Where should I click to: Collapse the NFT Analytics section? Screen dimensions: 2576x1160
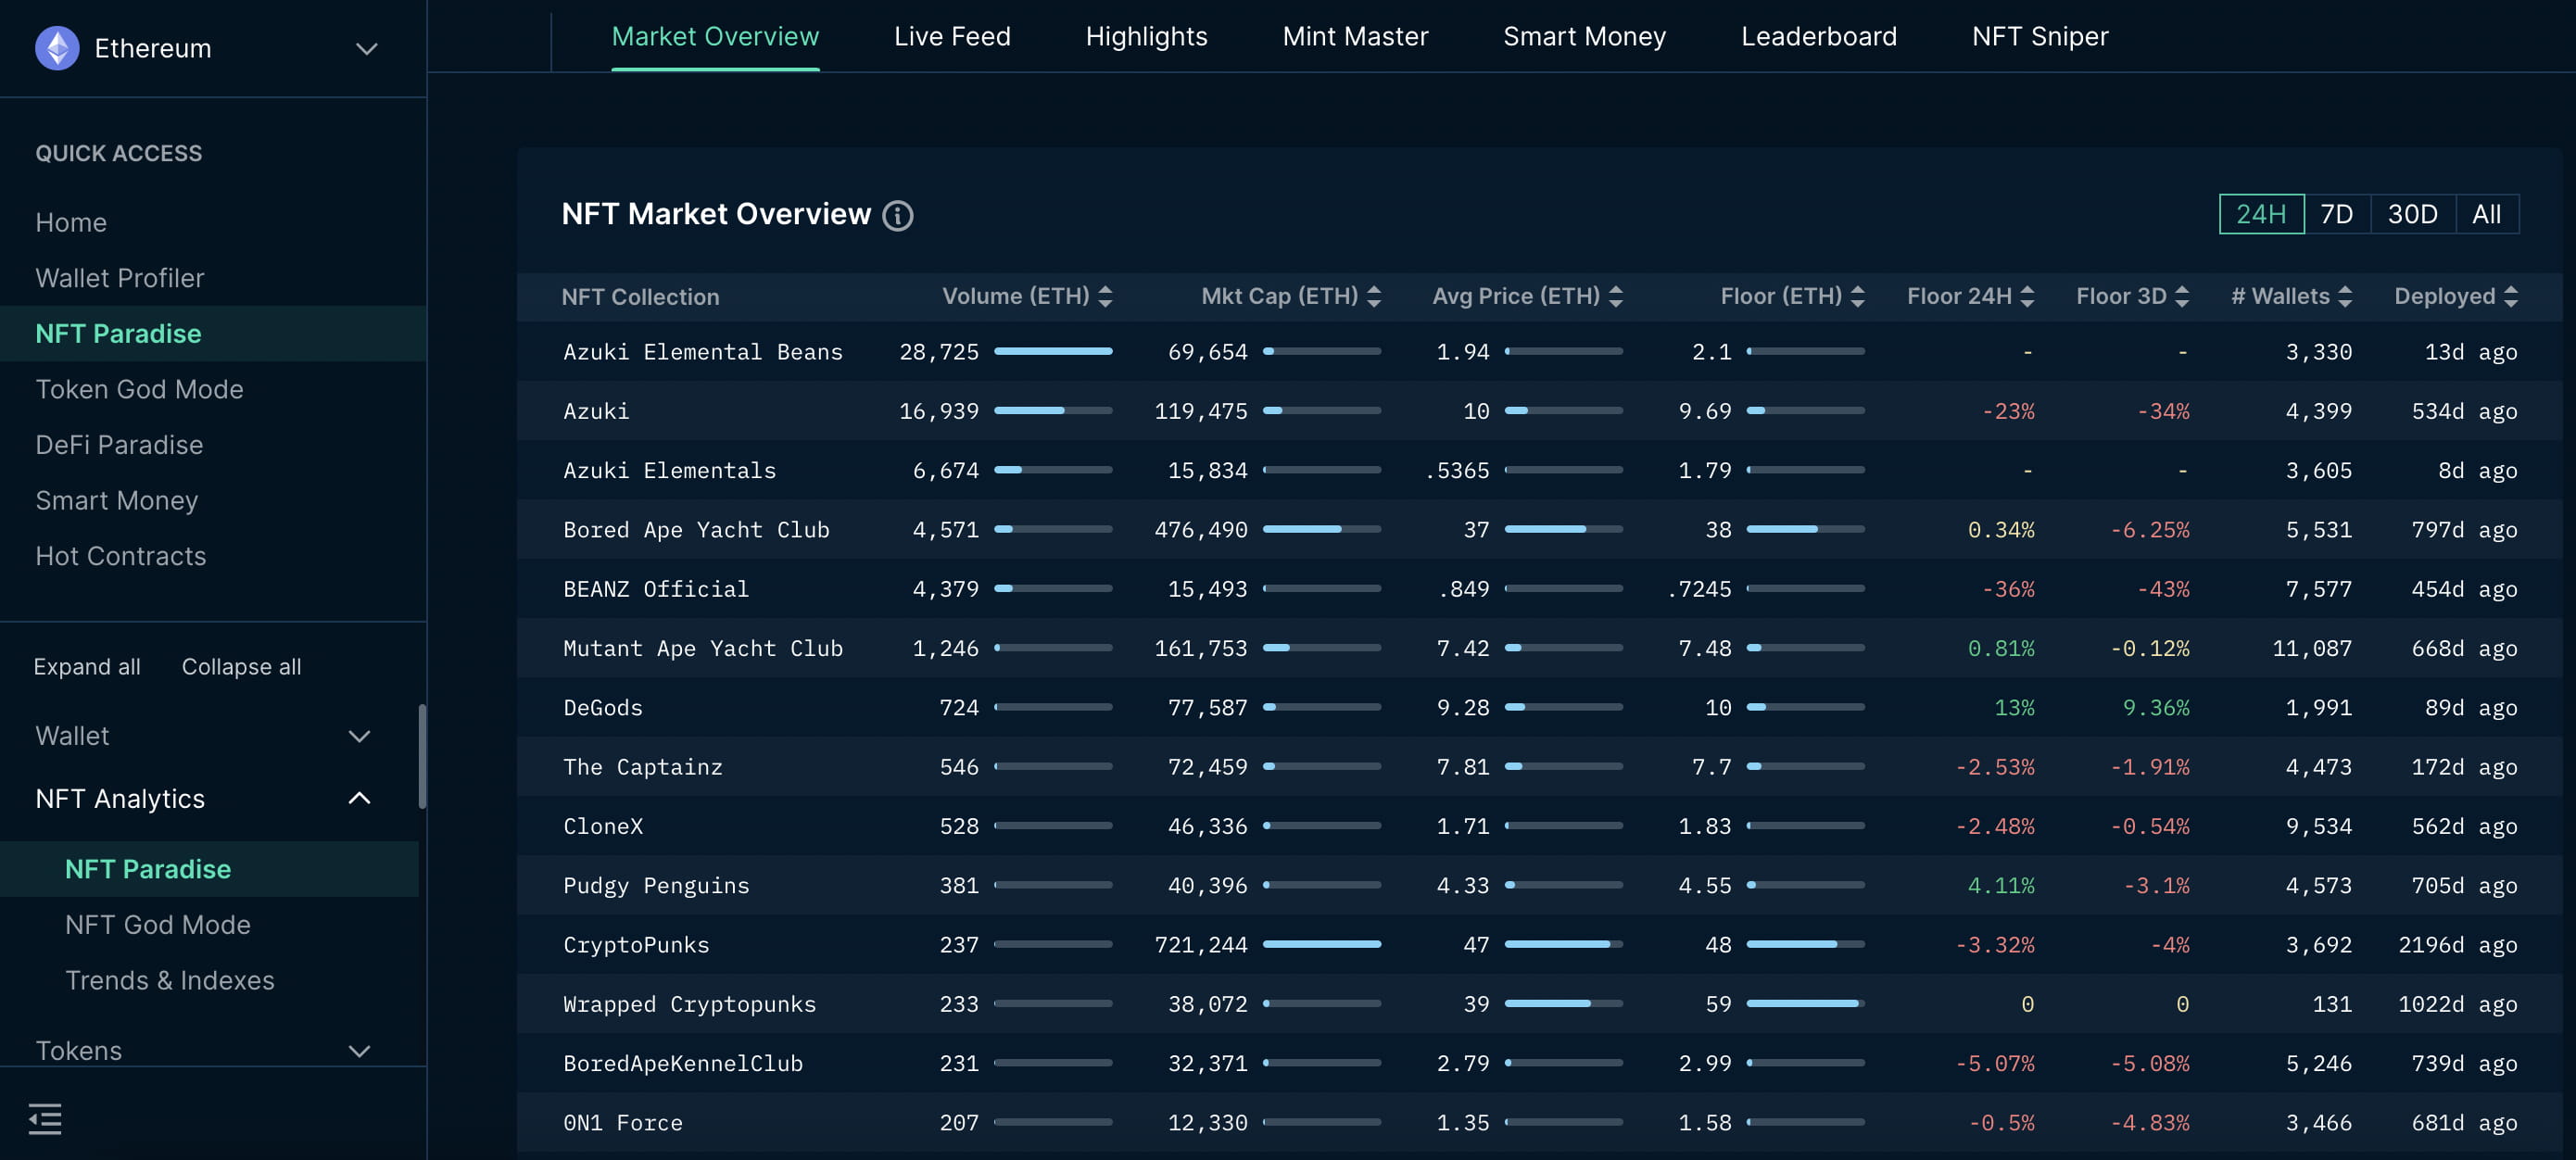pyautogui.click(x=359, y=798)
